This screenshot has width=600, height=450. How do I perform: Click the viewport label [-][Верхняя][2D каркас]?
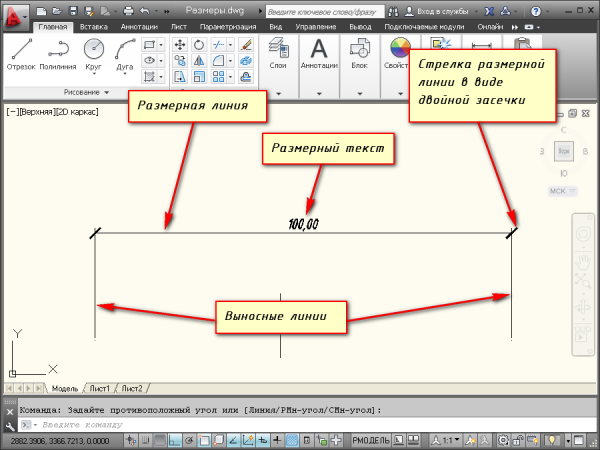(52, 112)
